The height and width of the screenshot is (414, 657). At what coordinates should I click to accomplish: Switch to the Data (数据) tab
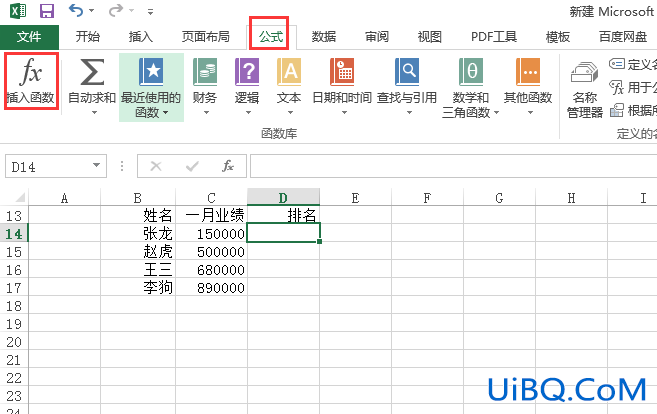323,37
